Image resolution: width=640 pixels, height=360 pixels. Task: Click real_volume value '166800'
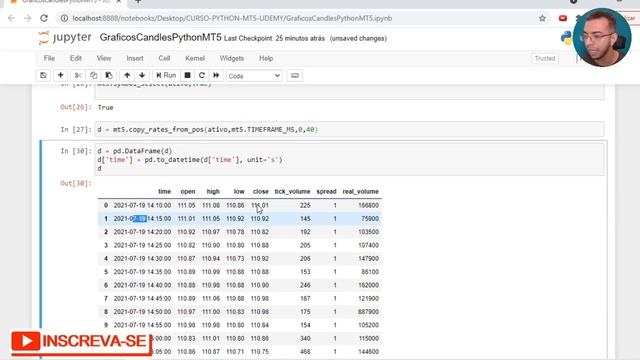[368, 205]
